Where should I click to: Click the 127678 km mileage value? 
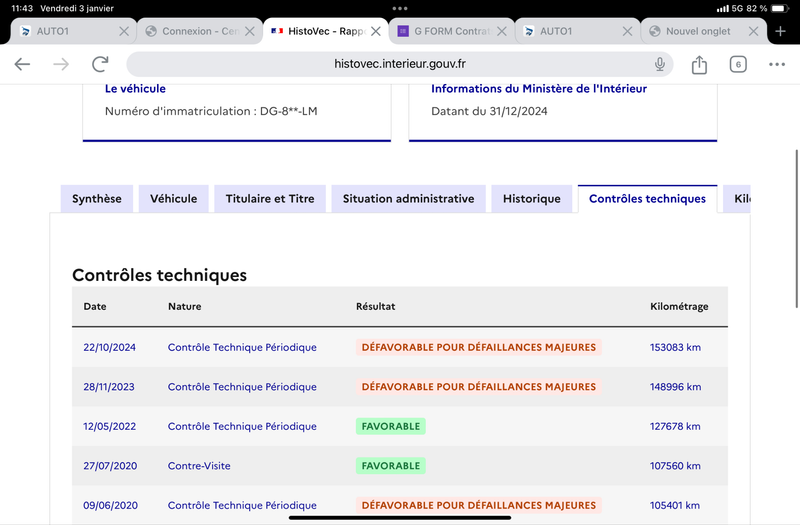point(675,427)
